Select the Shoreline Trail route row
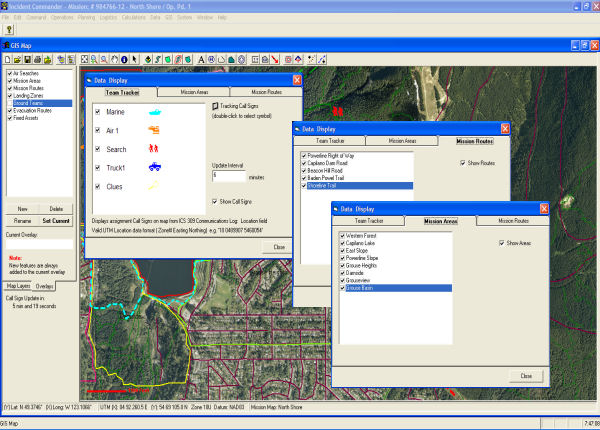The image size is (600, 430). [x=357, y=186]
